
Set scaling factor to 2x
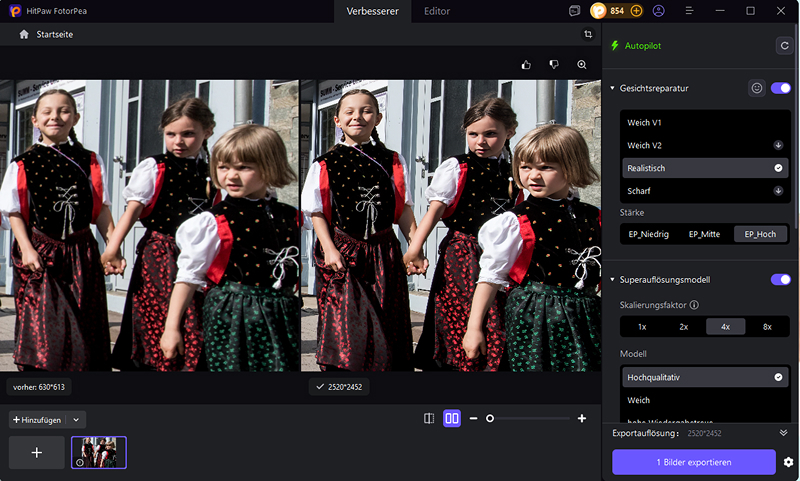[x=684, y=327]
